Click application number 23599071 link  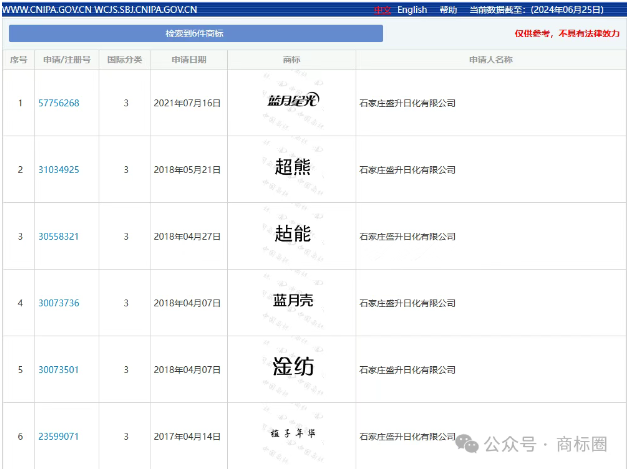click(59, 436)
